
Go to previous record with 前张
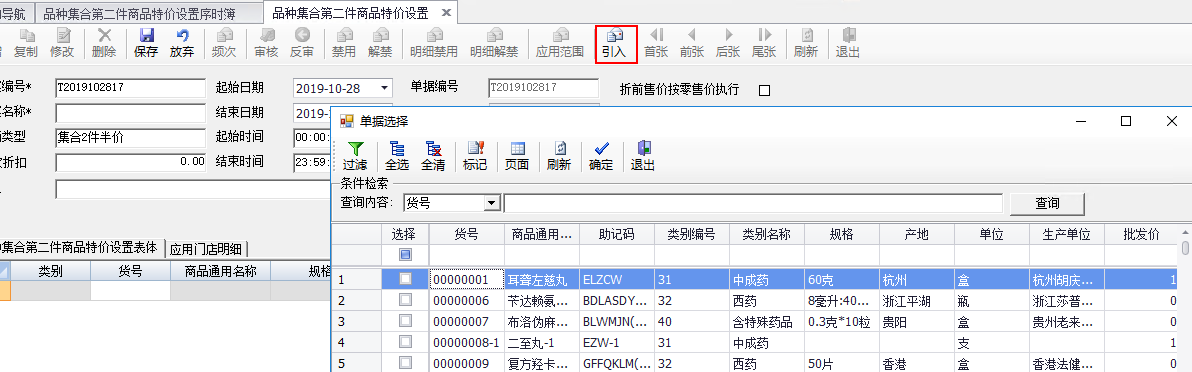[692, 43]
